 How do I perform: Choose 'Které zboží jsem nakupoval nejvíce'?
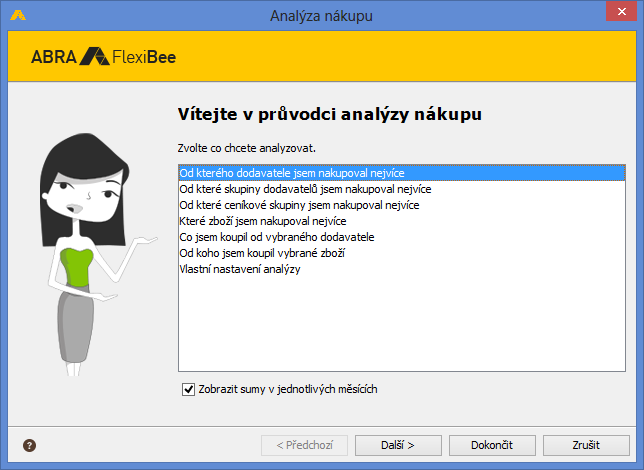402,221
